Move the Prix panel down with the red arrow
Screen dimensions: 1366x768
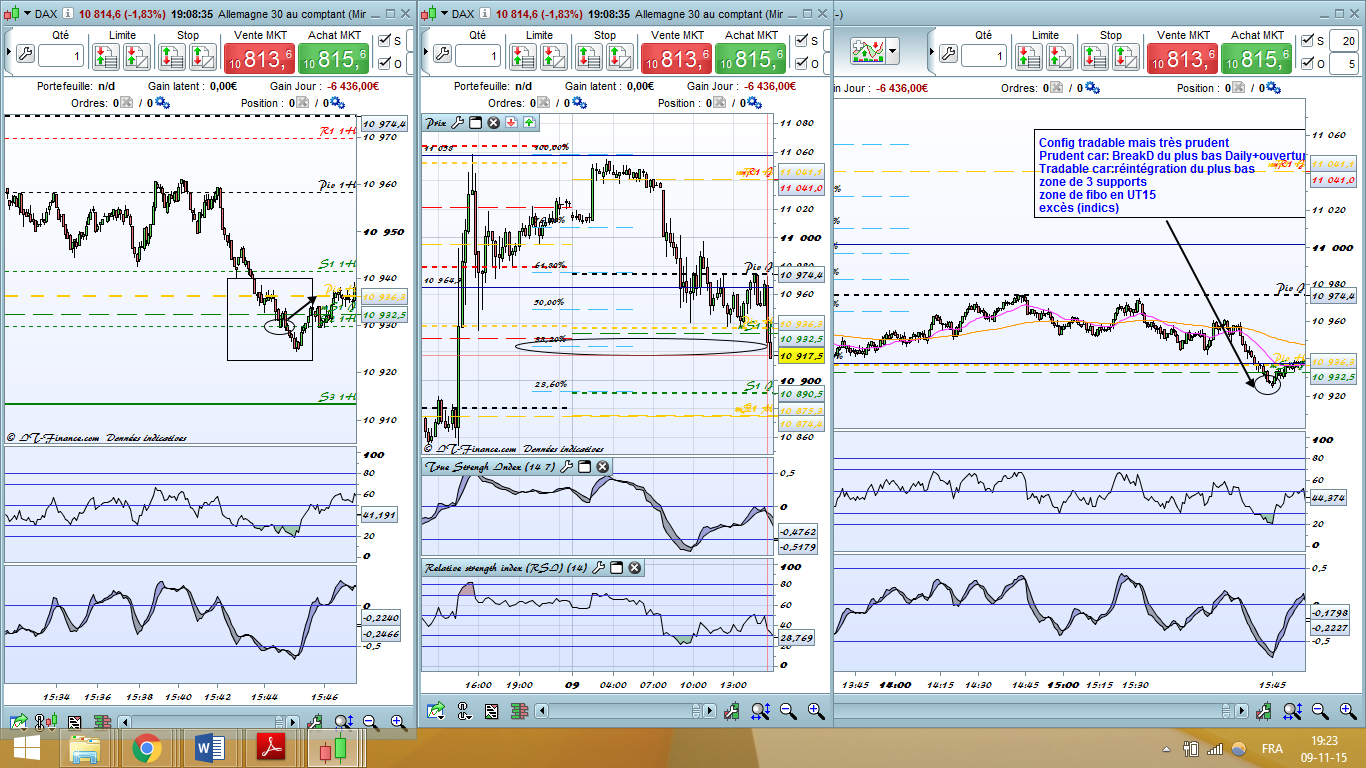(x=511, y=123)
